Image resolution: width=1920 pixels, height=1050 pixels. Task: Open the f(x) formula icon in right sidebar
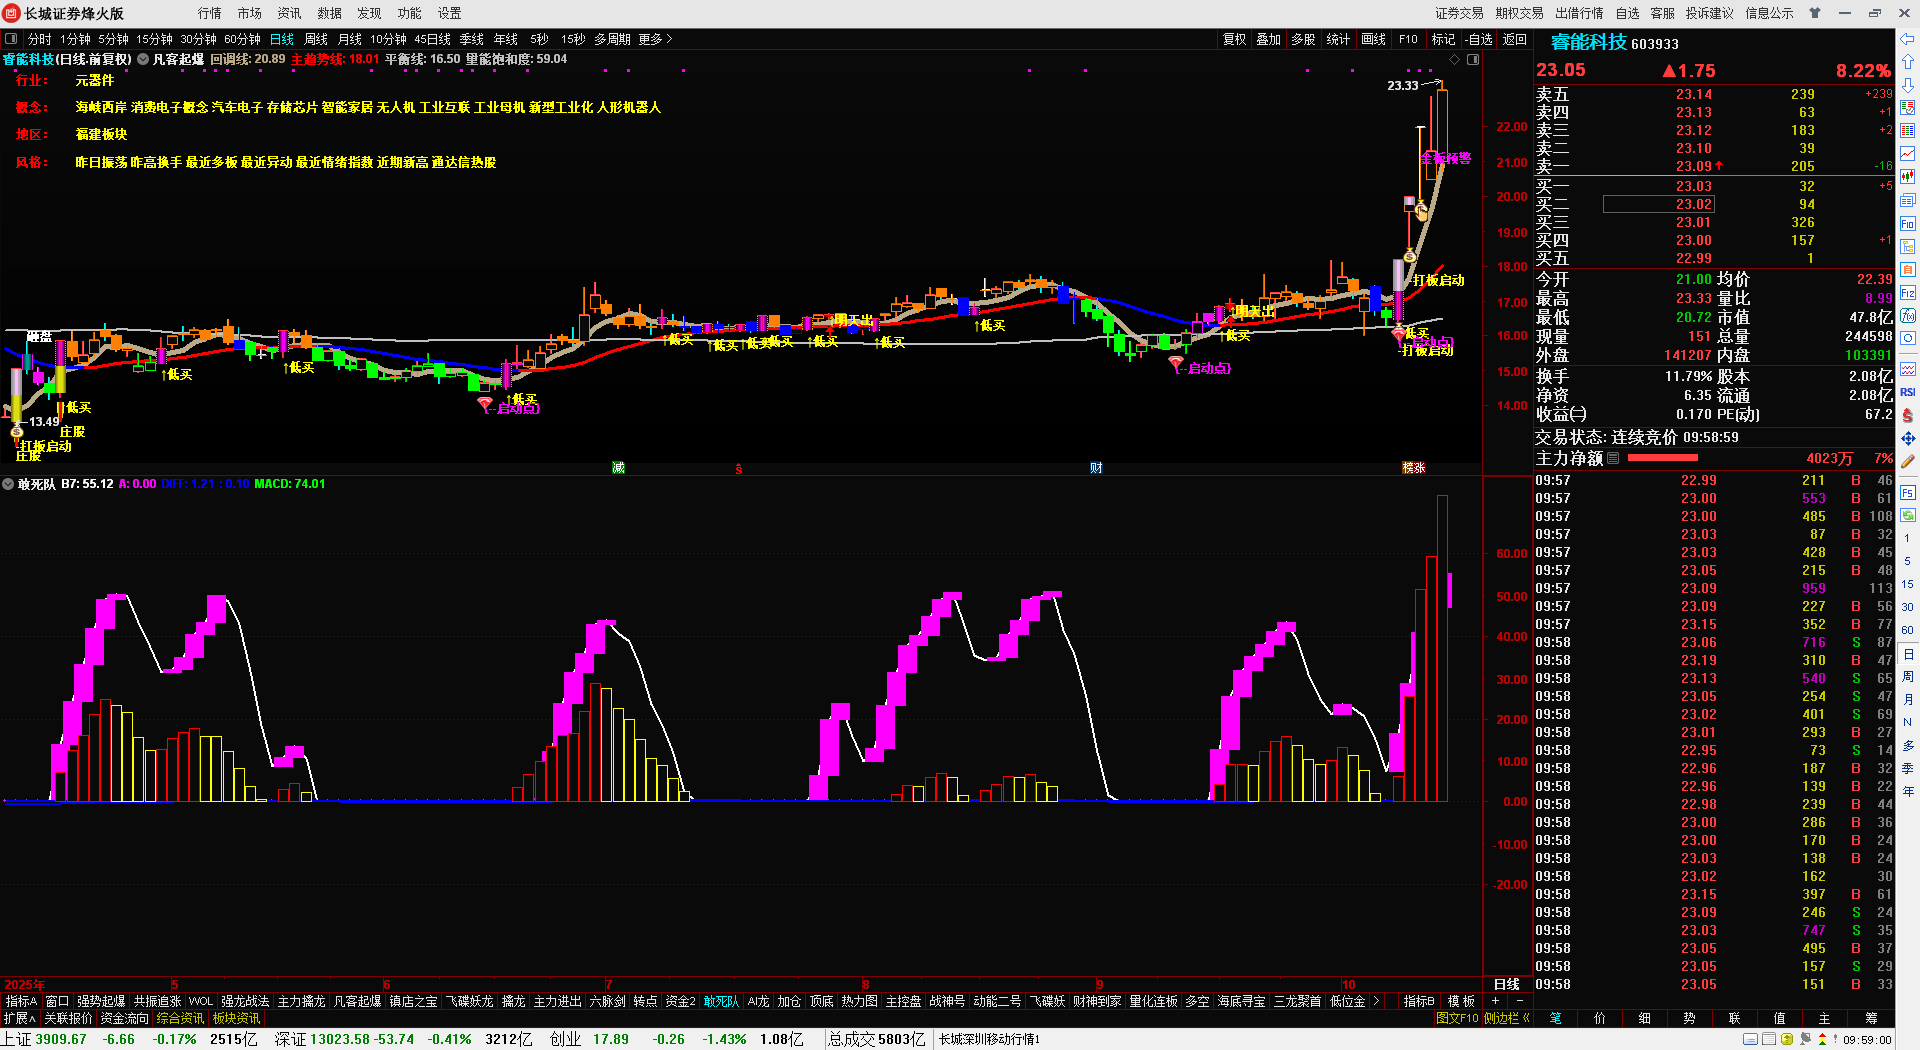[1908, 316]
